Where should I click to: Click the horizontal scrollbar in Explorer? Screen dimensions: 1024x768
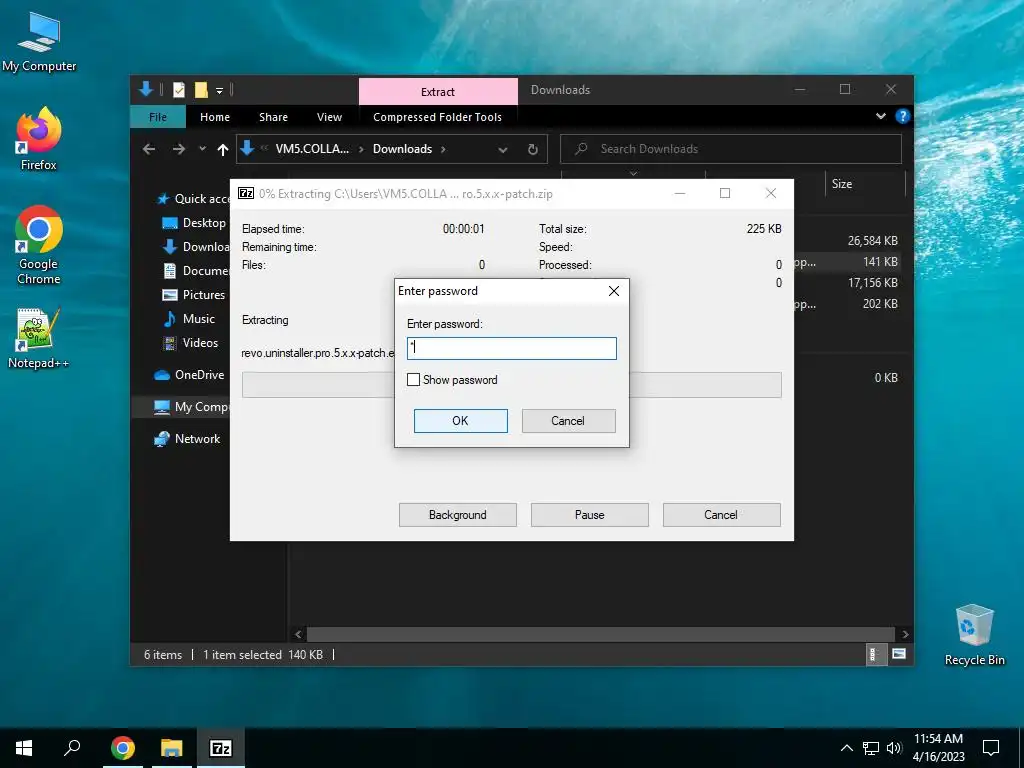click(601, 634)
